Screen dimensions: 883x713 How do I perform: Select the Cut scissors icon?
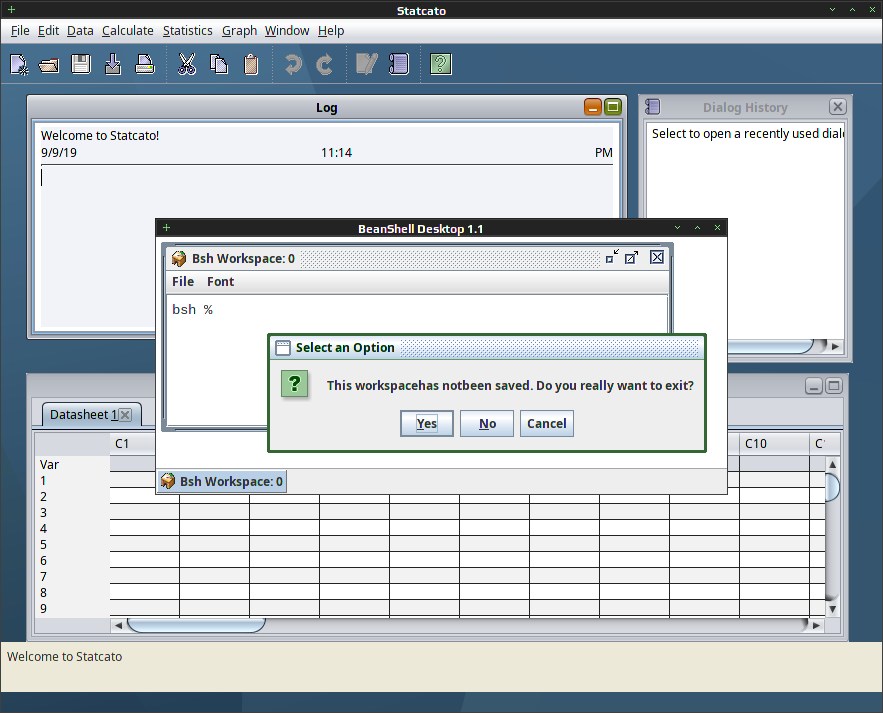(x=186, y=64)
